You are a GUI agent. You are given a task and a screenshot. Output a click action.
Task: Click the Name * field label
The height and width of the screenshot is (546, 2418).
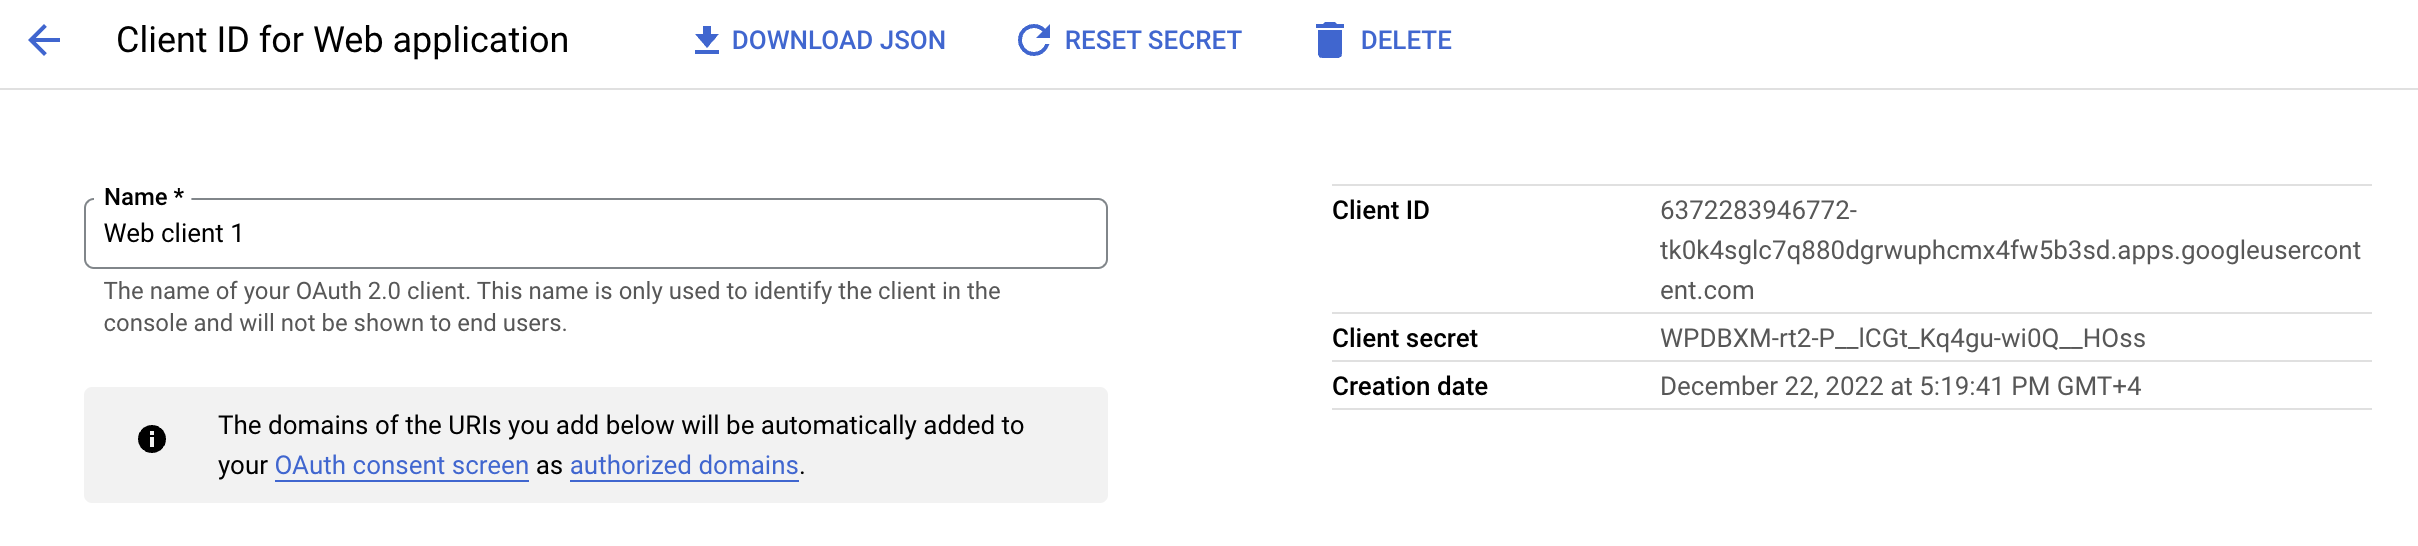click(x=144, y=197)
